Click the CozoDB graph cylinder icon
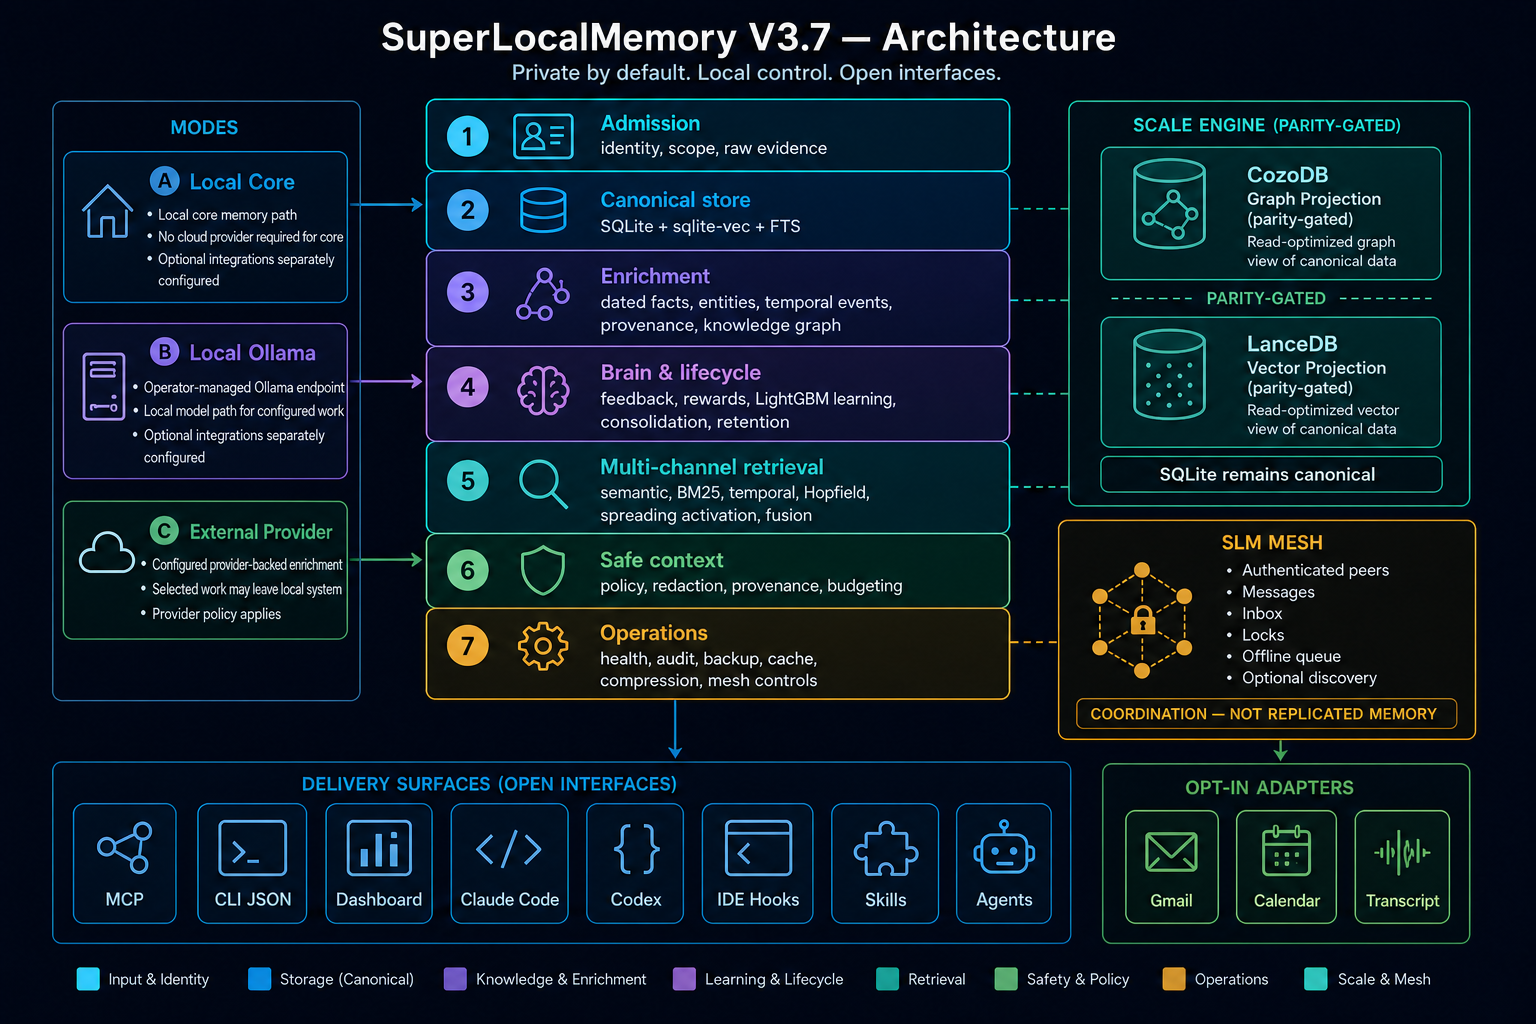Viewport: 1536px width, 1024px height. click(x=1169, y=204)
